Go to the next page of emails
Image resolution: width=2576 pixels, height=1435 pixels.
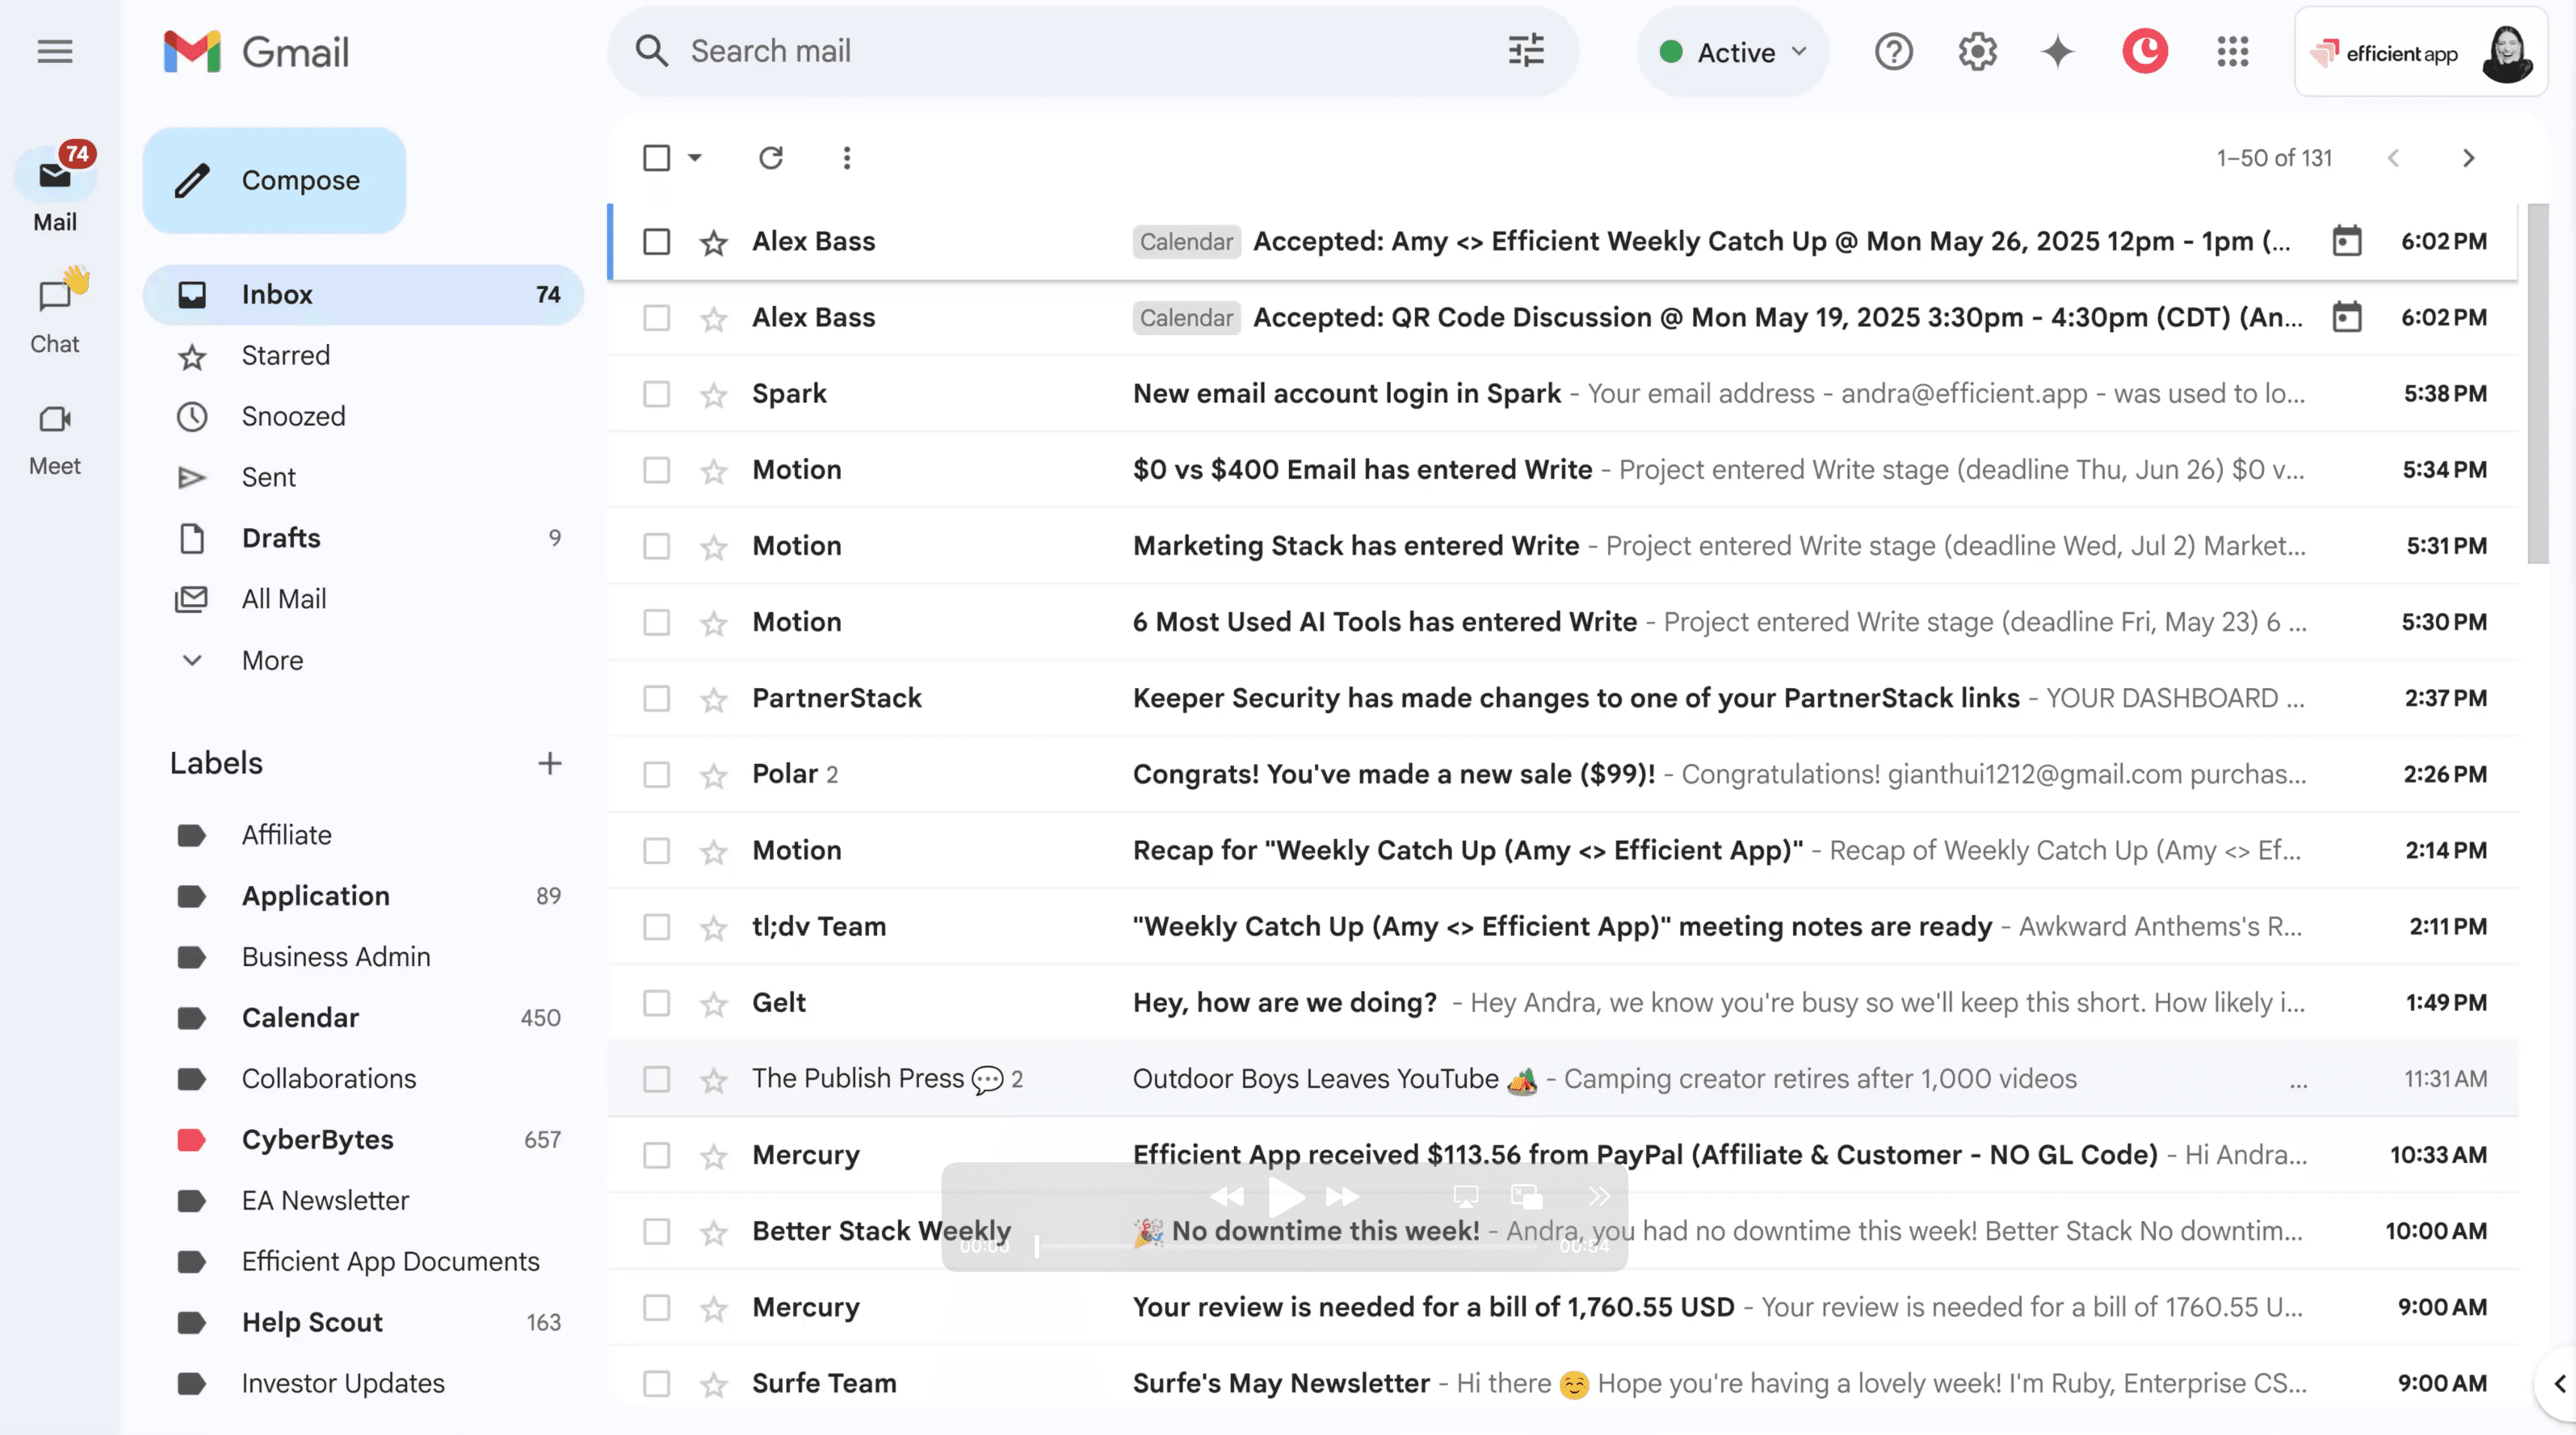(2468, 157)
